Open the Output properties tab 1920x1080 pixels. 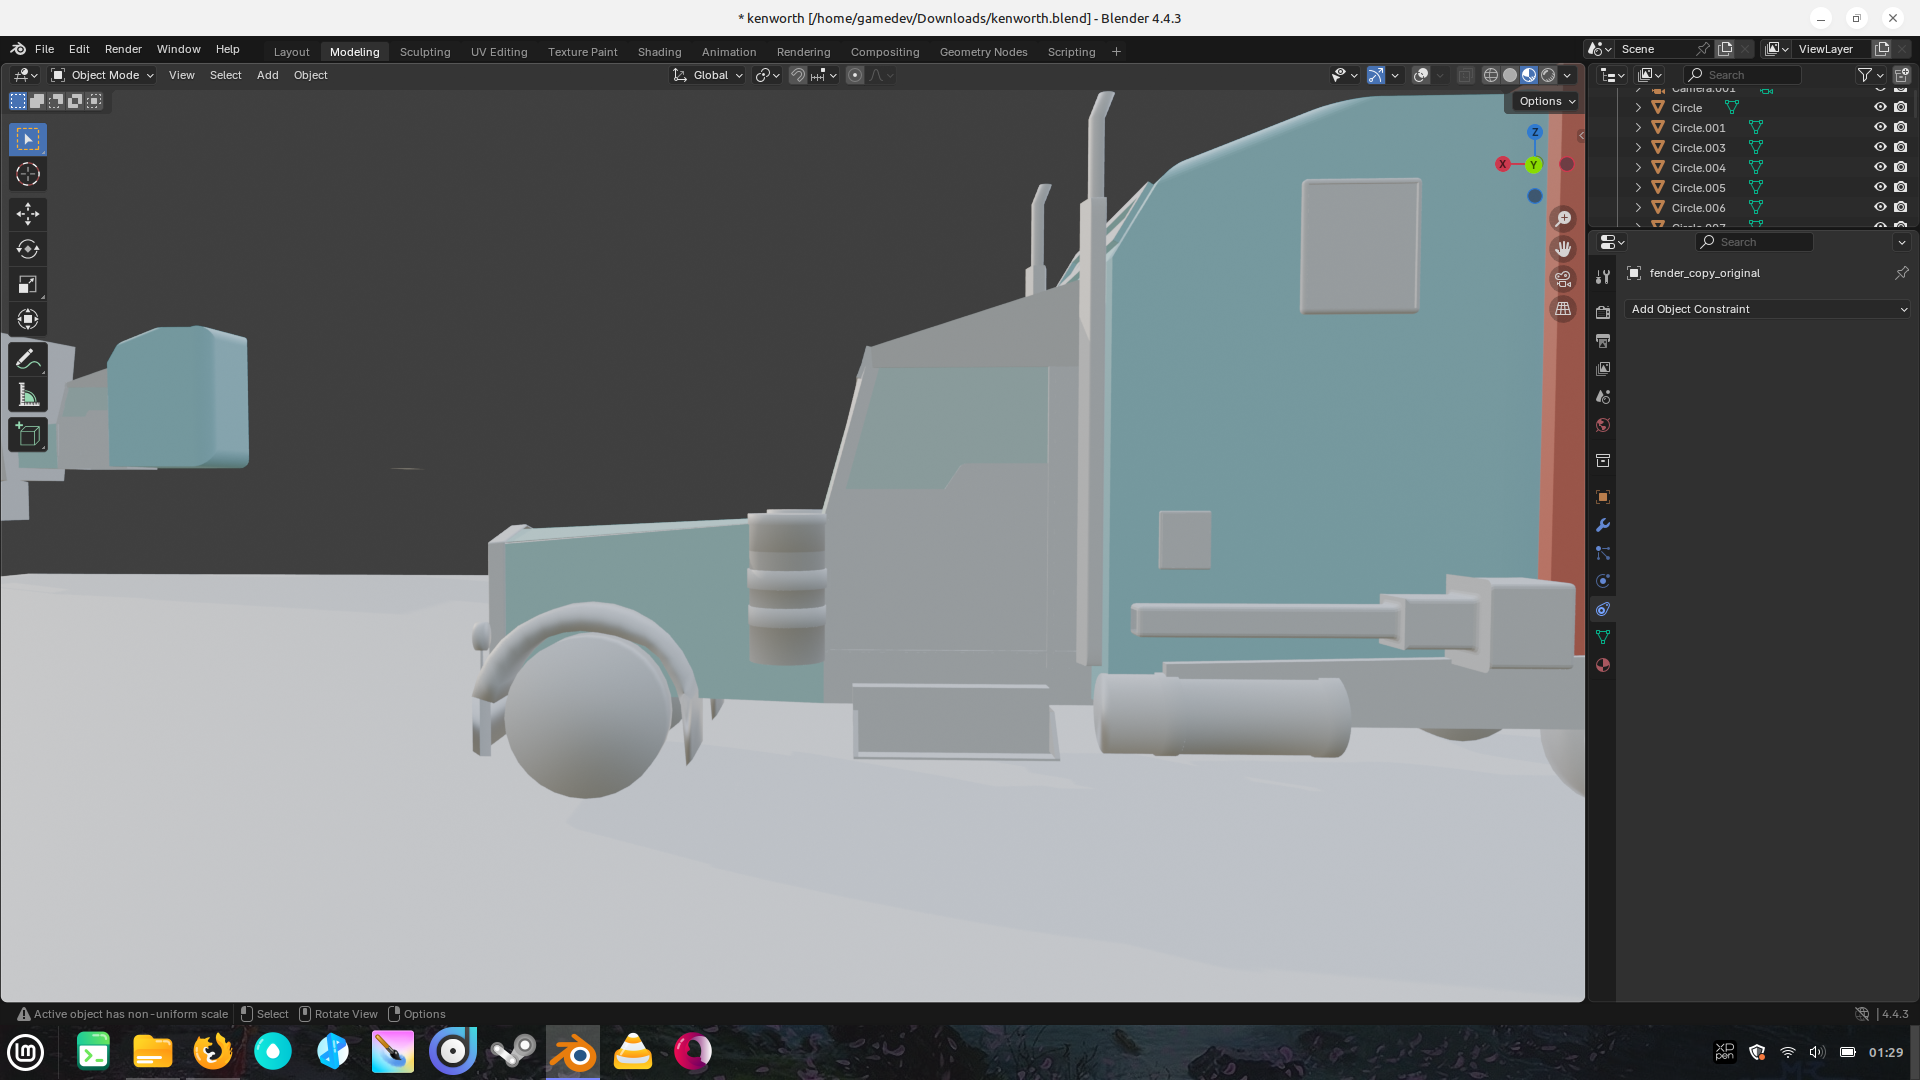coord(1603,341)
